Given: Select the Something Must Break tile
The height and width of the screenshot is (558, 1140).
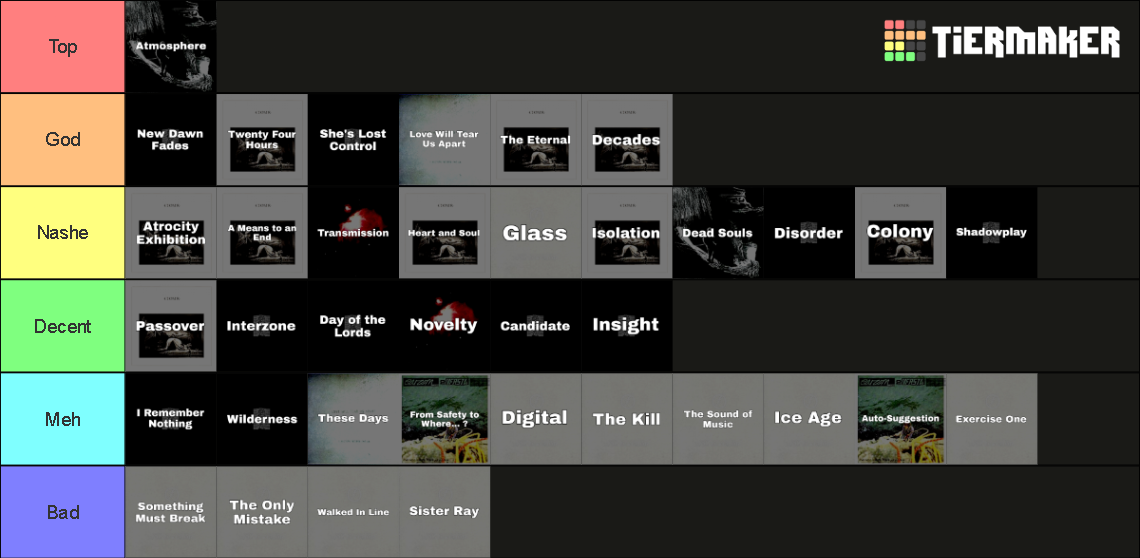Looking at the screenshot, I should point(171,512).
